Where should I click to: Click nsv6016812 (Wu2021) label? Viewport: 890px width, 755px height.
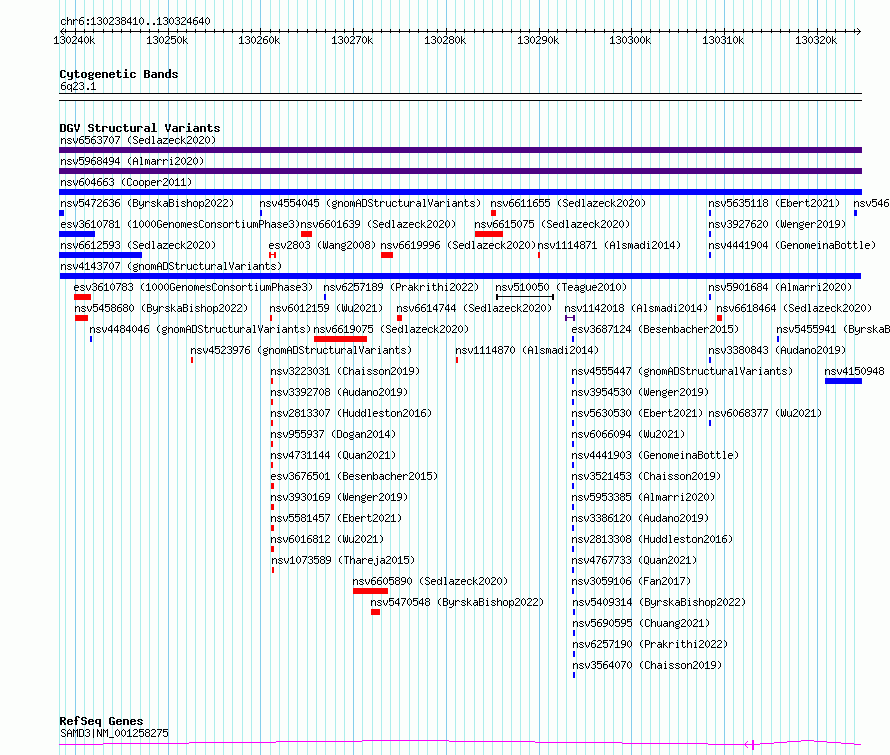pyautogui.click(x=327, y=539)
